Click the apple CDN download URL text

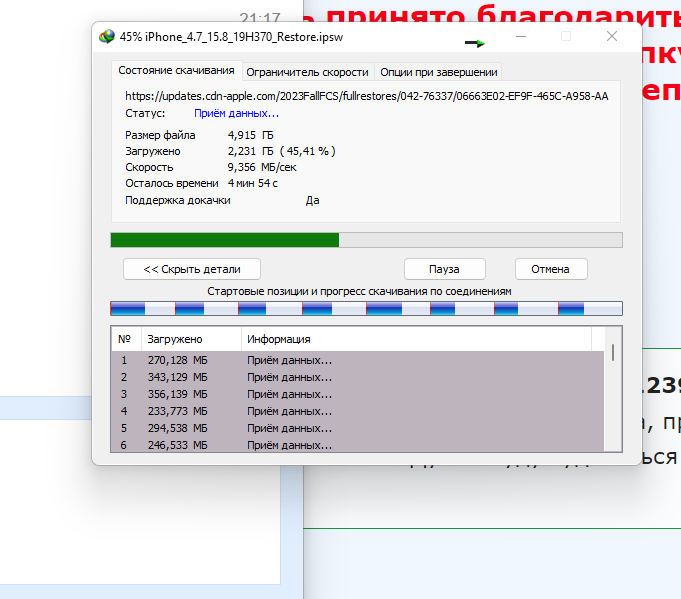click(367, 96)
